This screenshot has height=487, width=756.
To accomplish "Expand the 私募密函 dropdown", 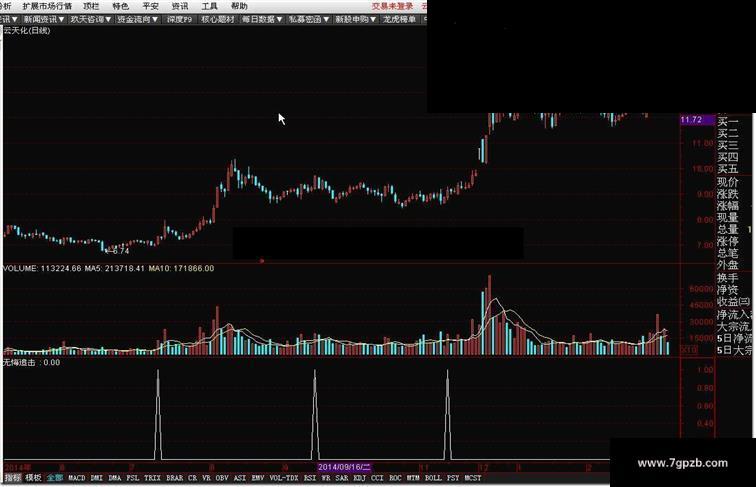I will point(309,19).
